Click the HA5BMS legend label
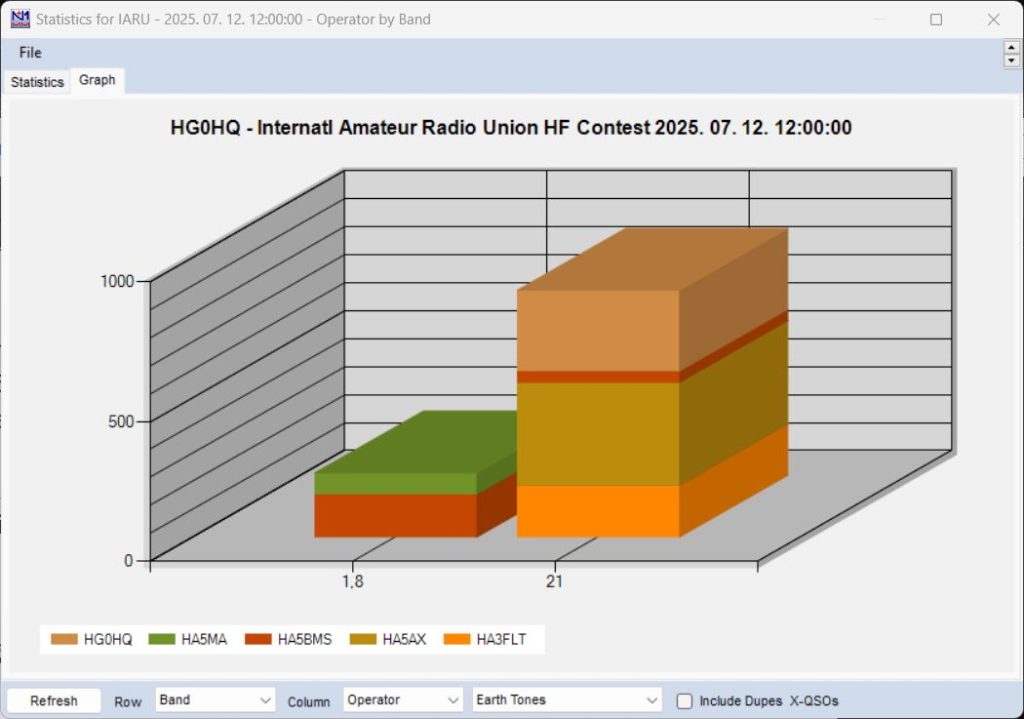1024x719 pixels. coord(305,639)
